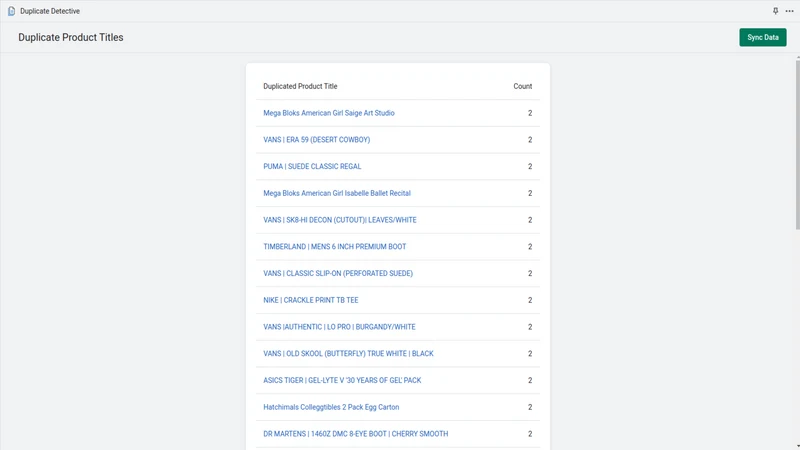Click the Sync Data button
Screen dimensions: 800x450
[763, 37]
